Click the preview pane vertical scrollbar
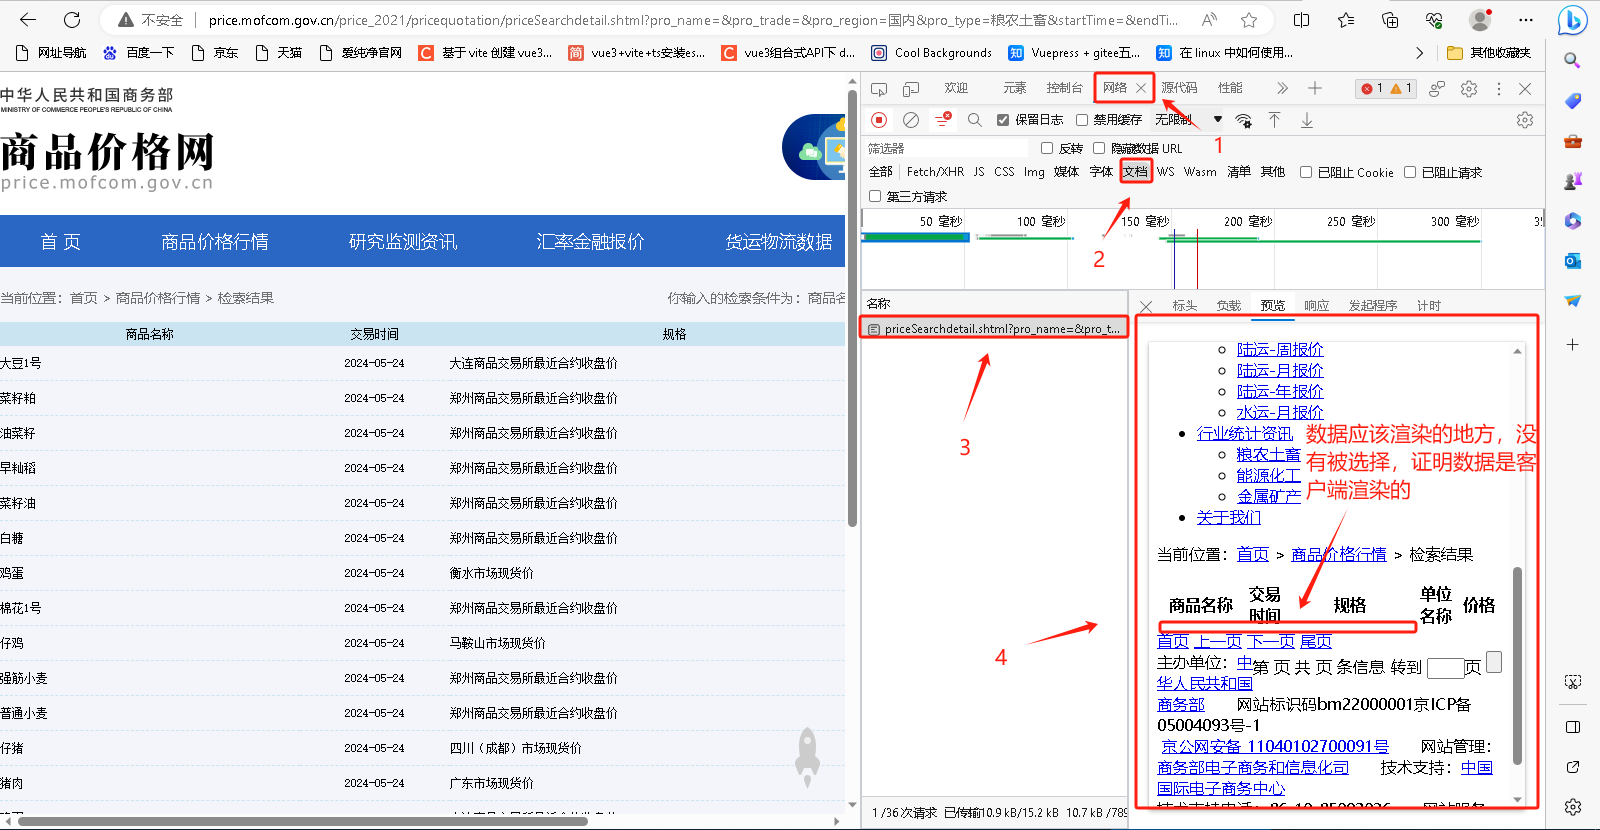Screen dimensions: 1600x830 [1517, 666]
